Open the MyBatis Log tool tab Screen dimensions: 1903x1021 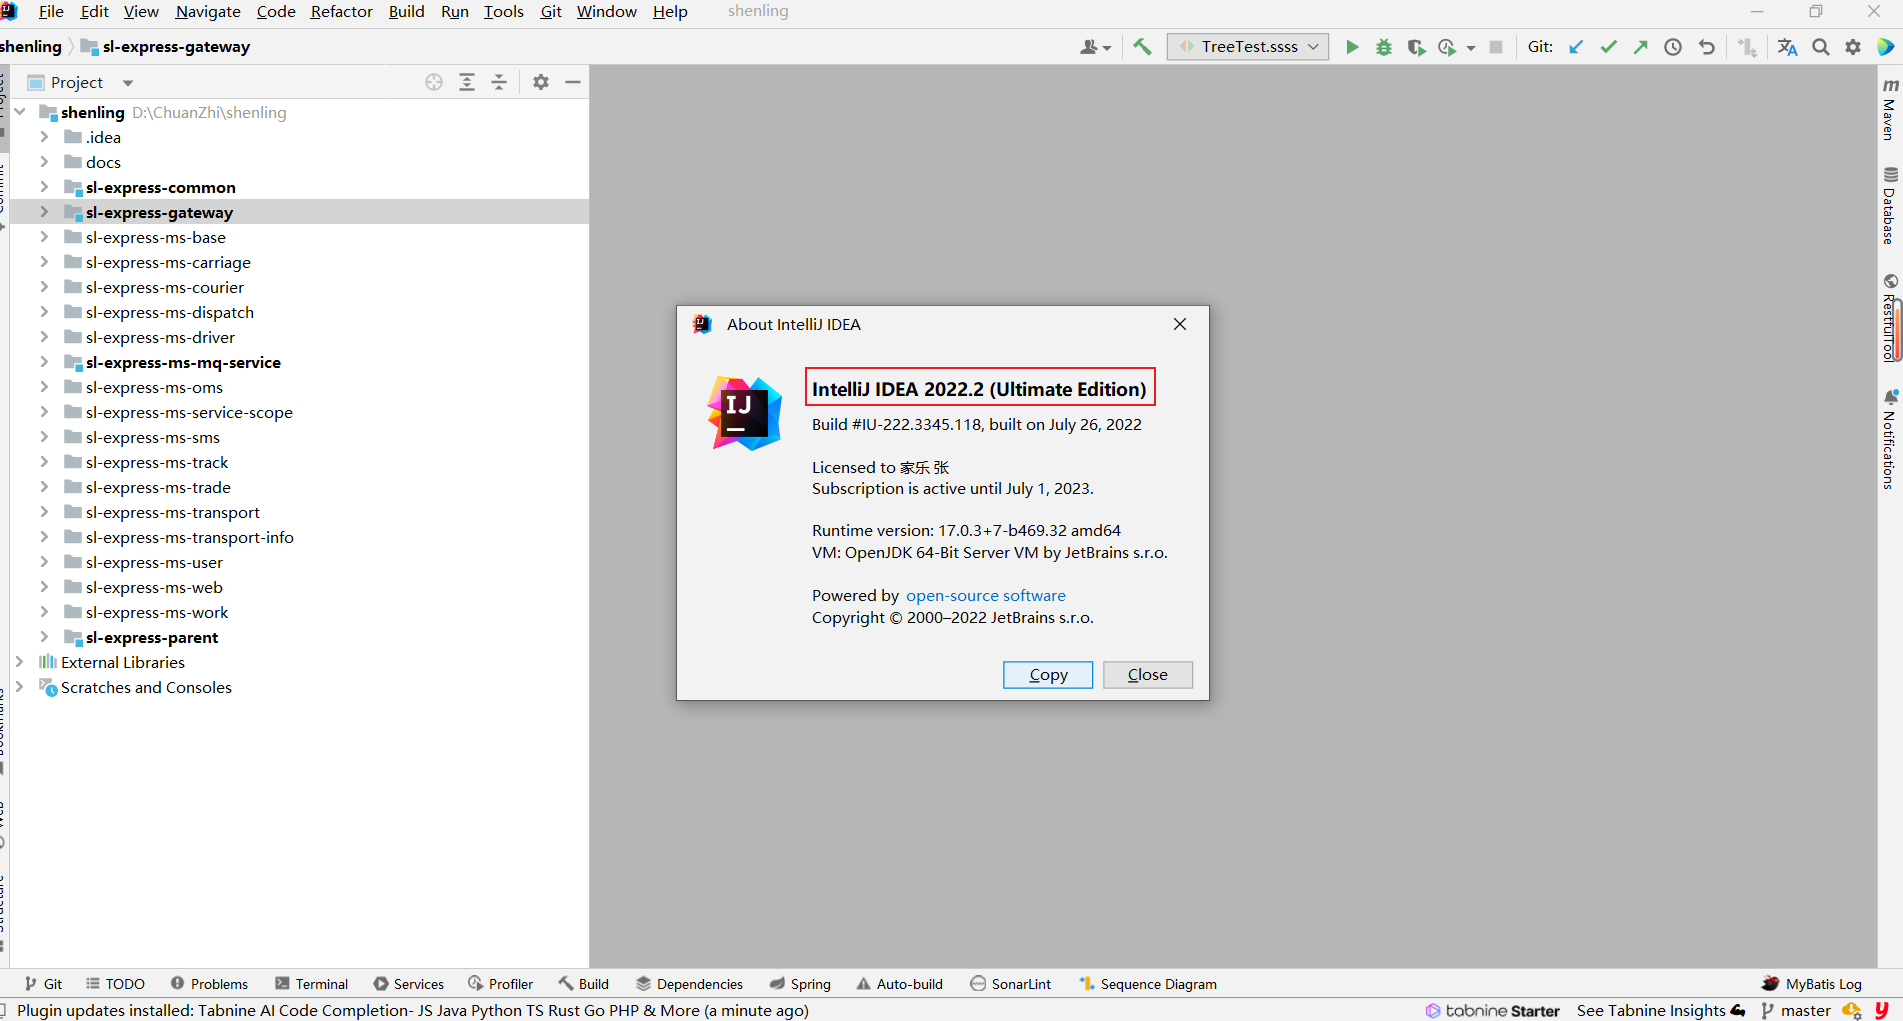[1812, 984]
